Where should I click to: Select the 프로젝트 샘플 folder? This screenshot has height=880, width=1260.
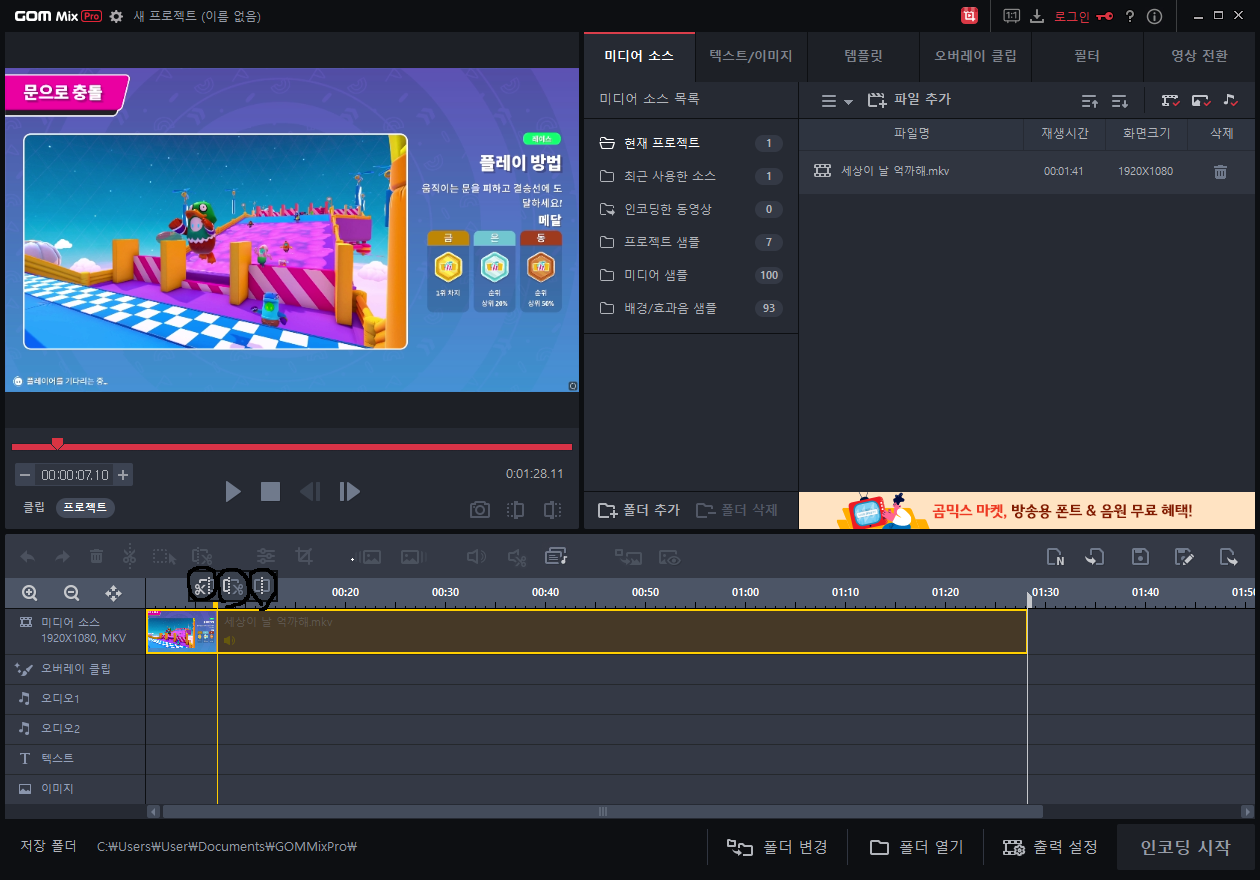point(691,242)
